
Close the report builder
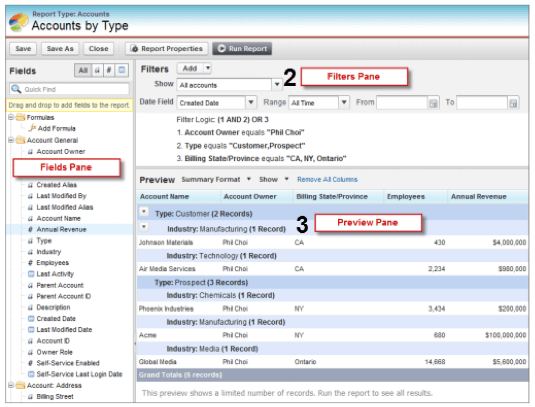tap(98, 48)
